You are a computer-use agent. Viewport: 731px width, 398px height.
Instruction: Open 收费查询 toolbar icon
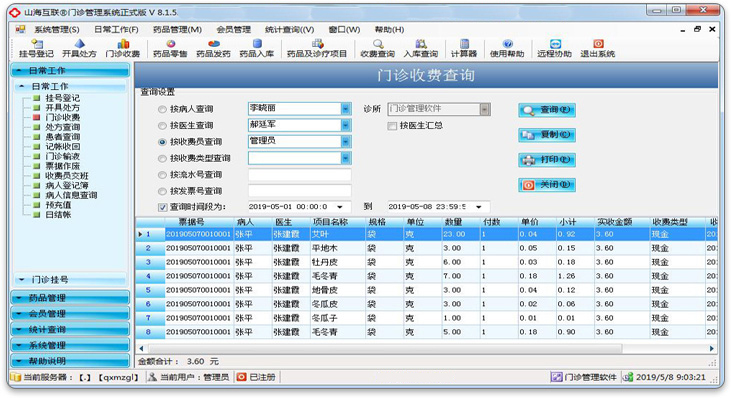click(x=378, y=48)
